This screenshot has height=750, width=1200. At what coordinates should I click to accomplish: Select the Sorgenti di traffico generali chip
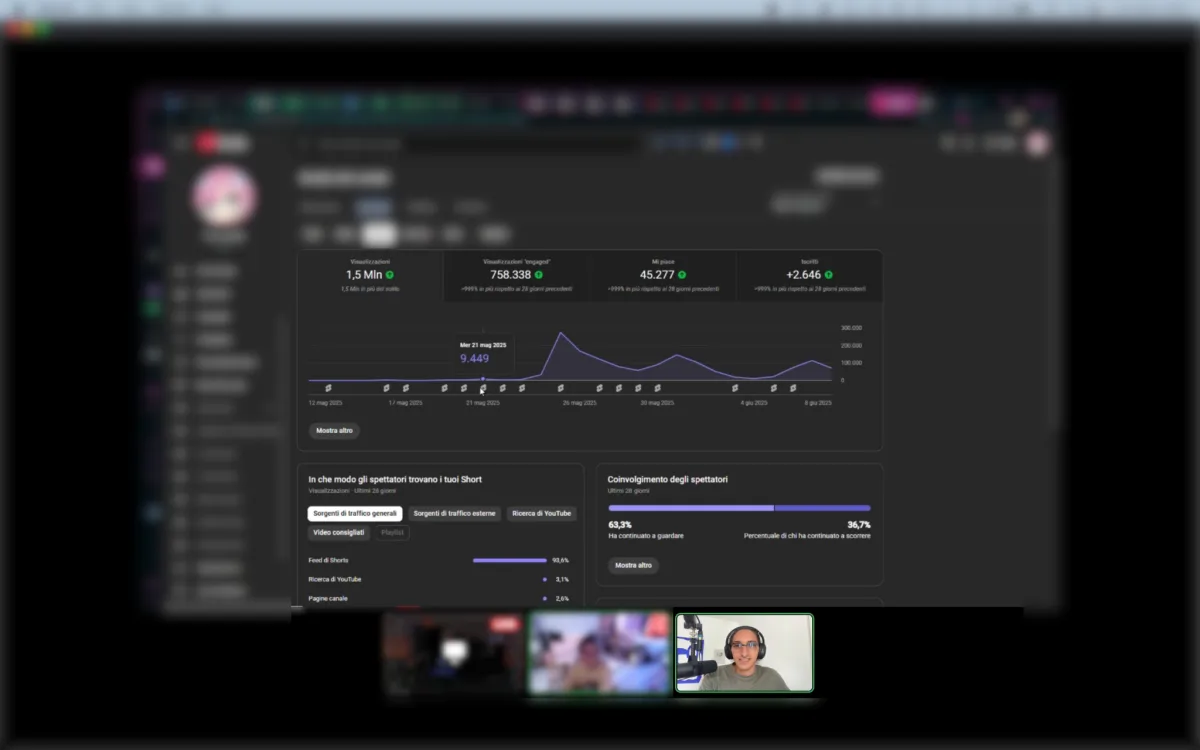[355, 513]
